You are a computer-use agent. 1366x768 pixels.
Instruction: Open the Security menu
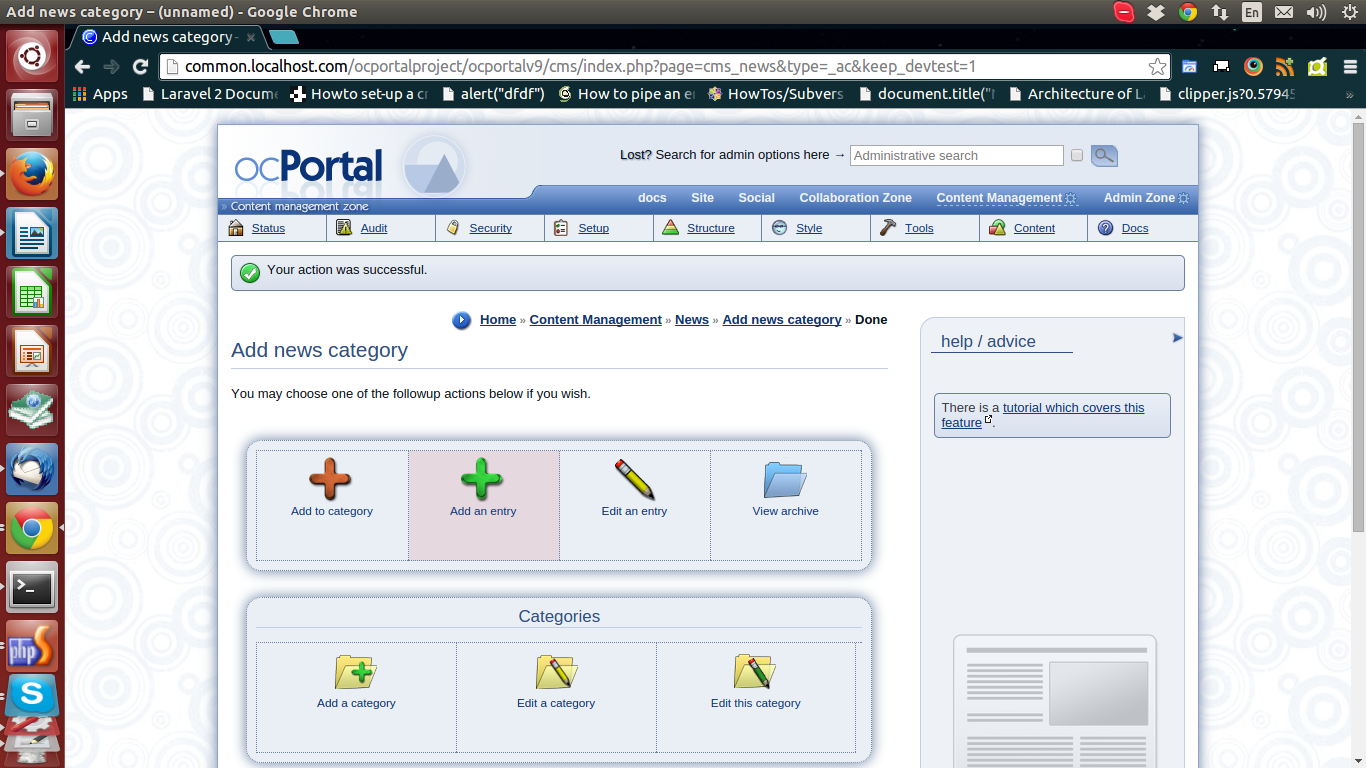point(490,228)
